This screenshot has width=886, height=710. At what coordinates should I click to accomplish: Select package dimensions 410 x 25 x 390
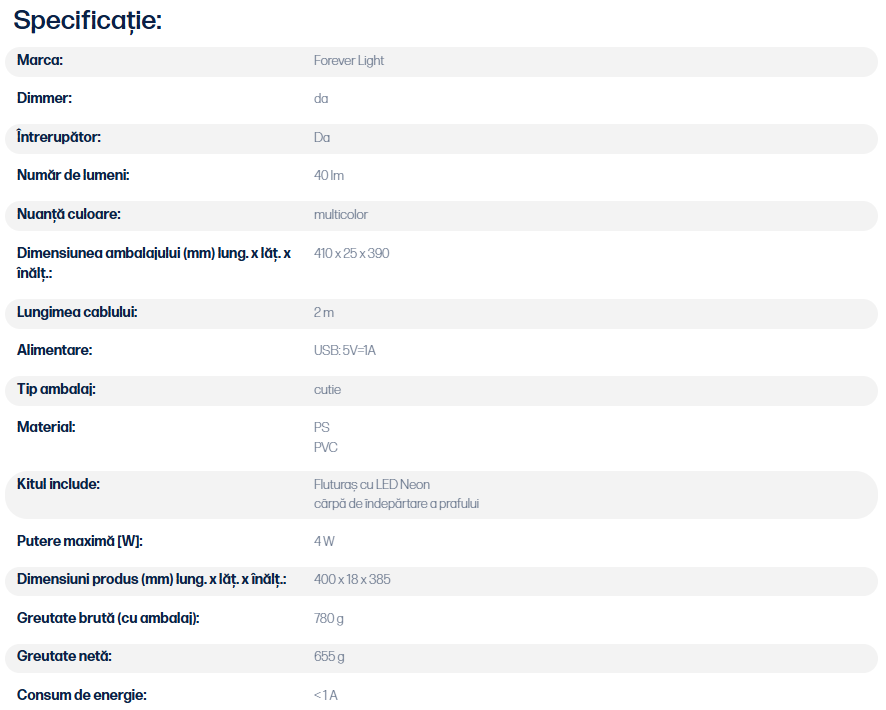click(x=351, y=254)
